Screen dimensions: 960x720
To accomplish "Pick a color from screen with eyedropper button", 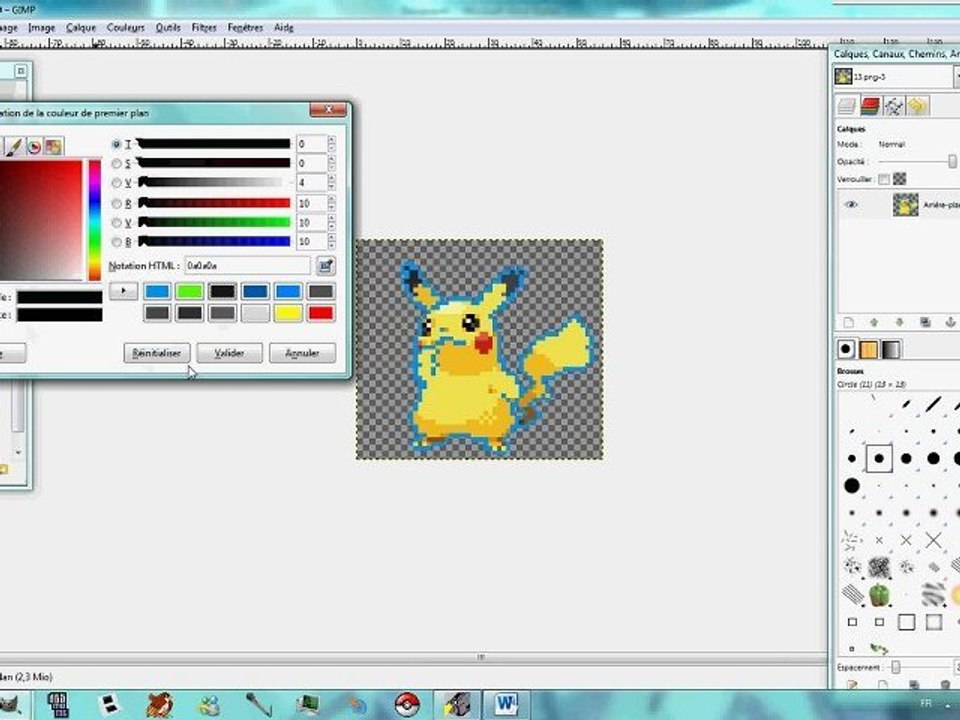I will pos(326,265).
